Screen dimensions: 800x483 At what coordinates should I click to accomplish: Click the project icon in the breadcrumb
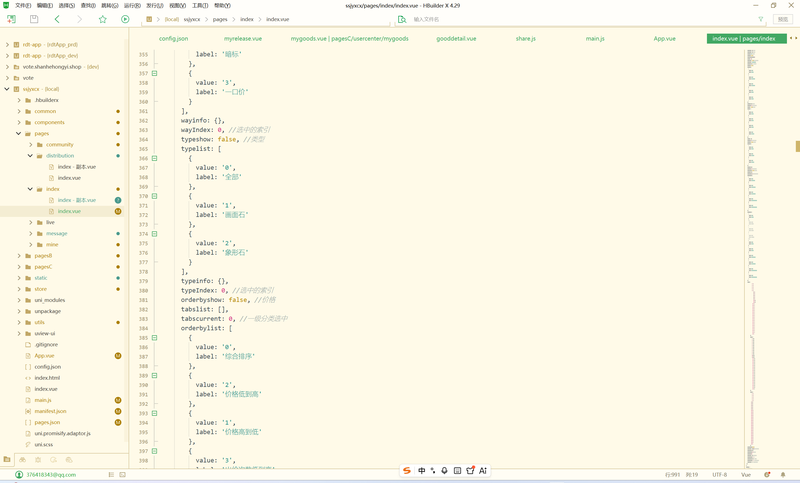click(149, 19)
